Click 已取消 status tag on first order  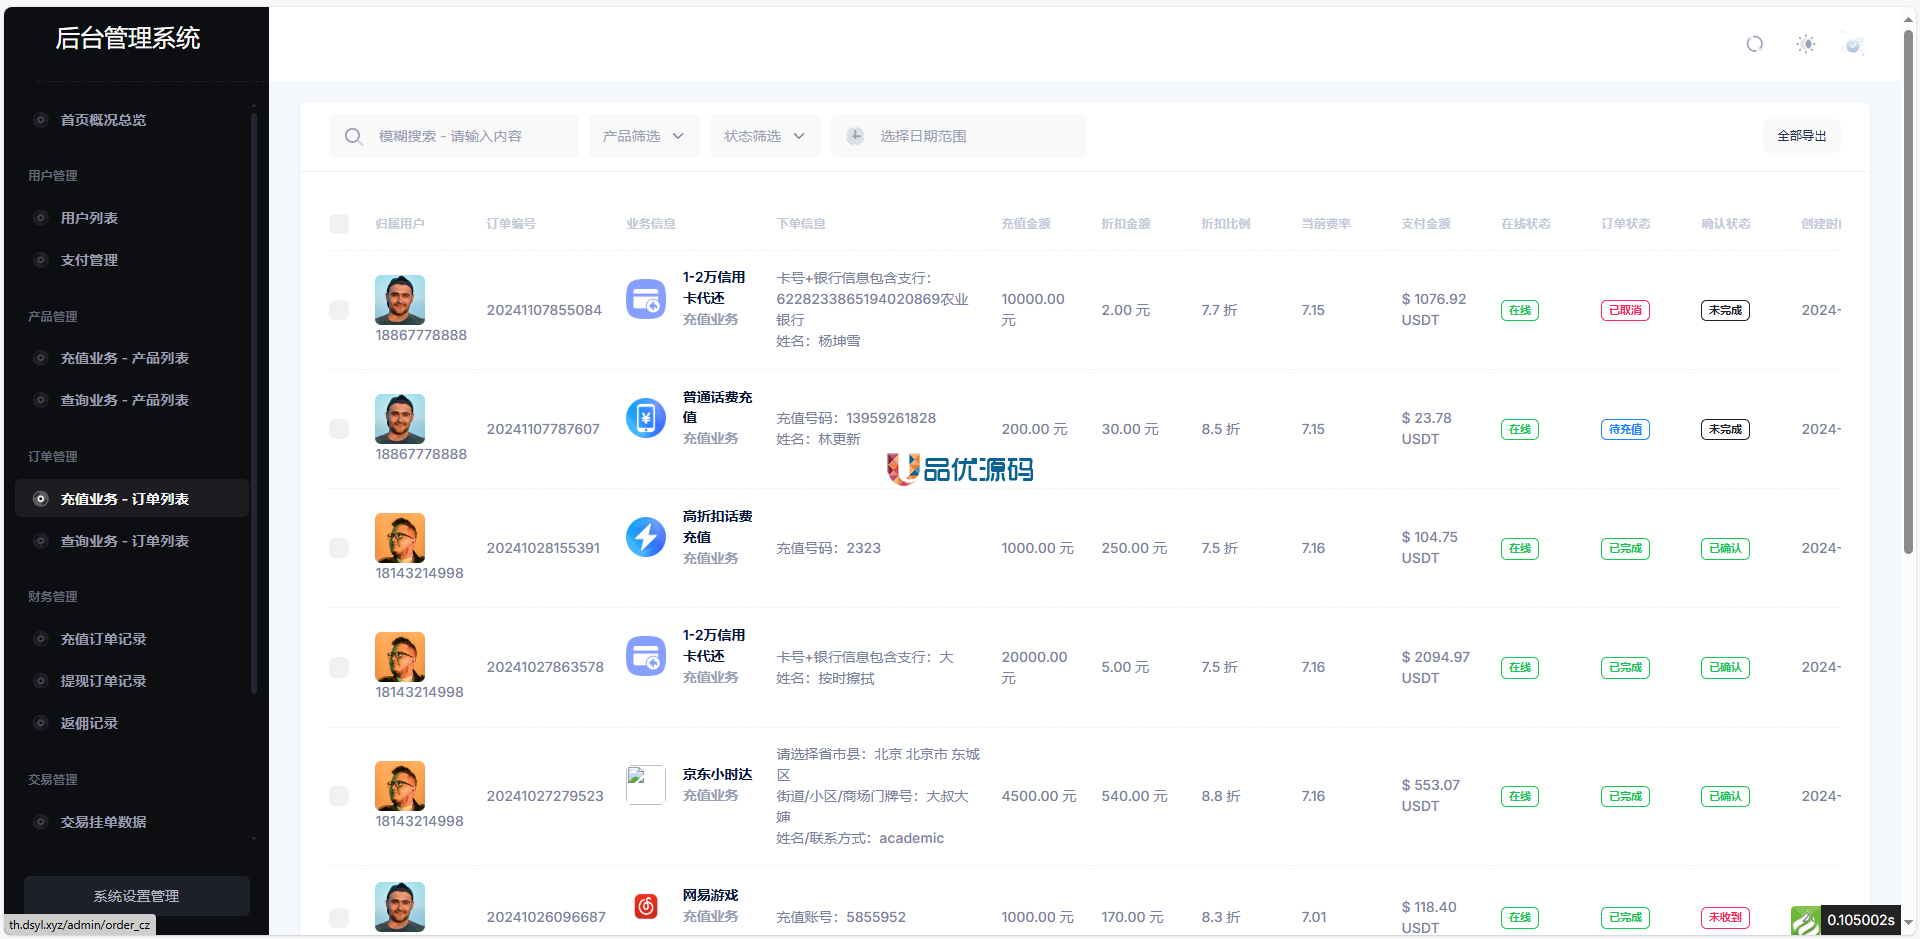click(x=1625, y=310)
